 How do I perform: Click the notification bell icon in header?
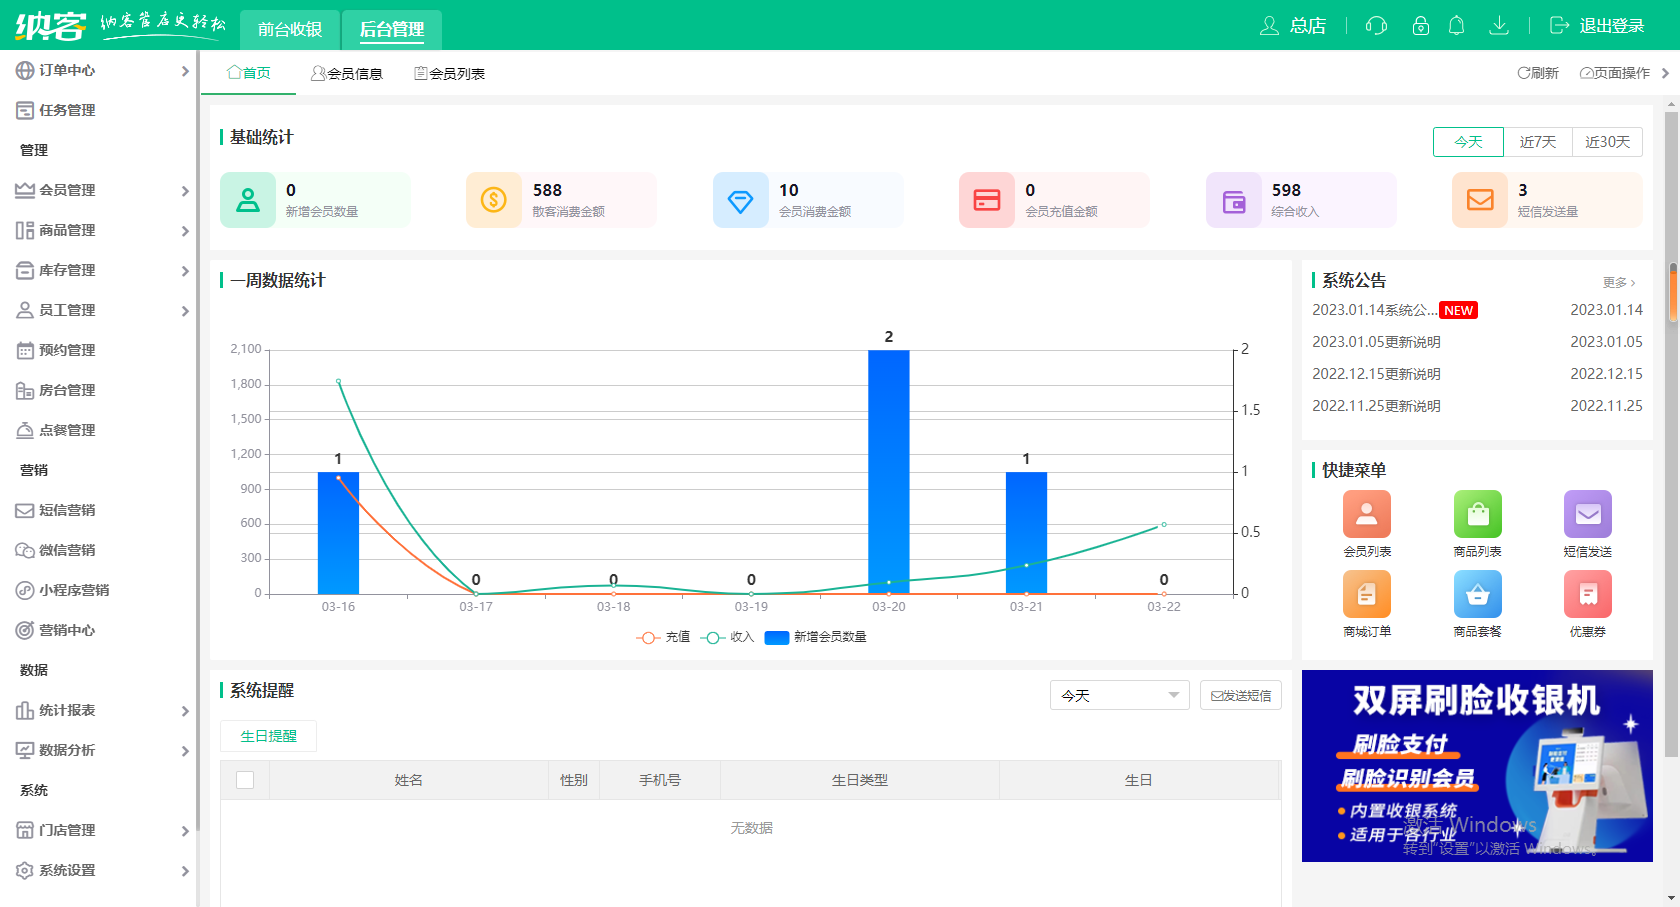pyautogui.click(x=1456, y=26)
